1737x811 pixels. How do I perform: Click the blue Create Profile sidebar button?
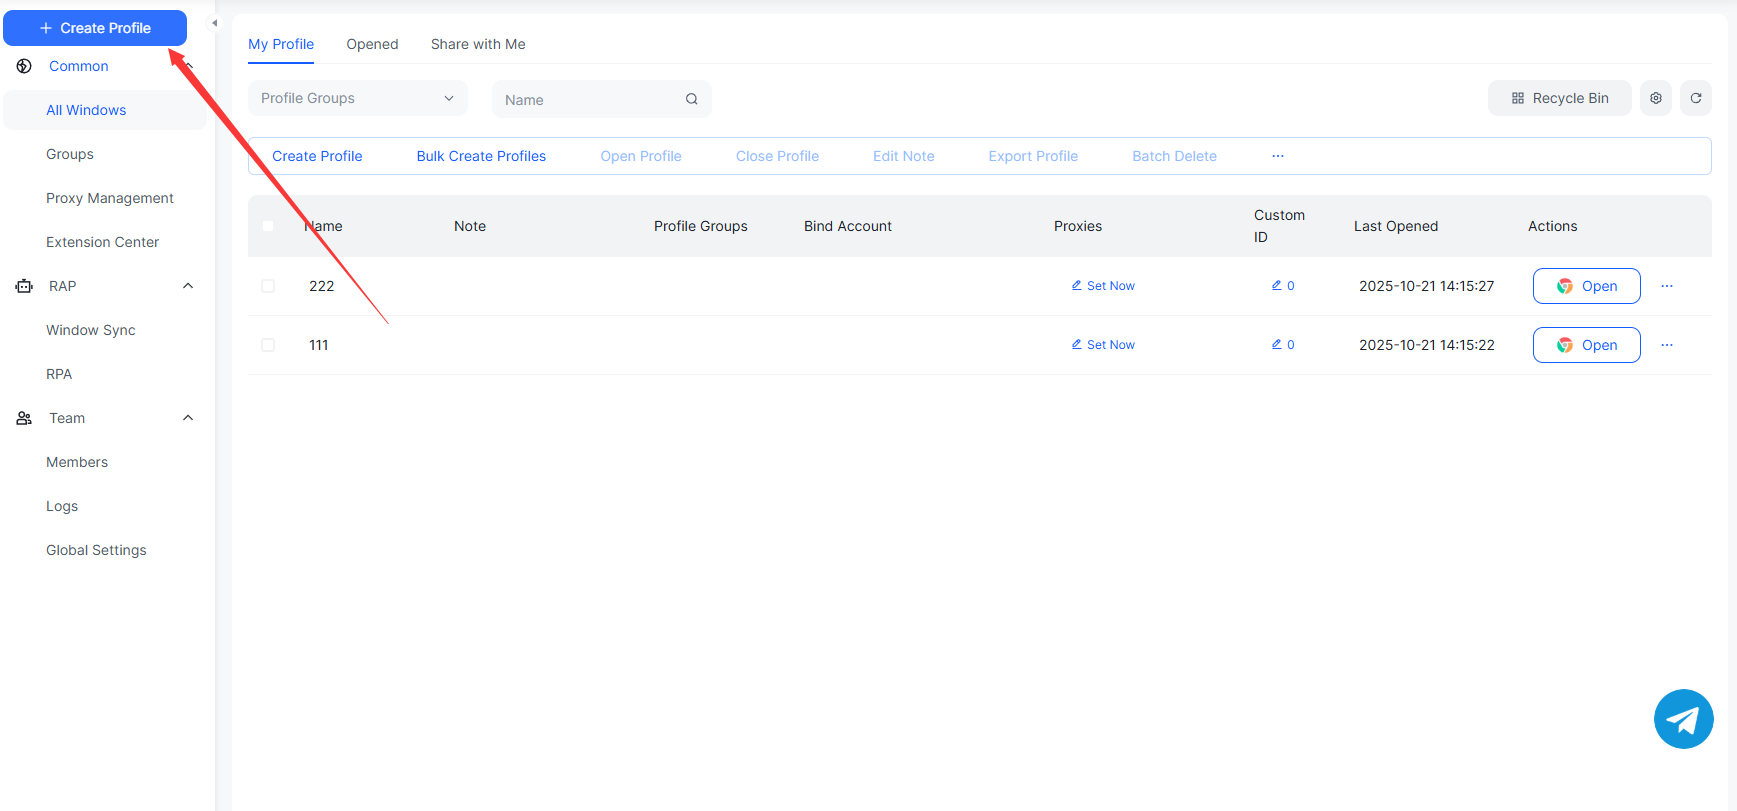pos(95,28)
